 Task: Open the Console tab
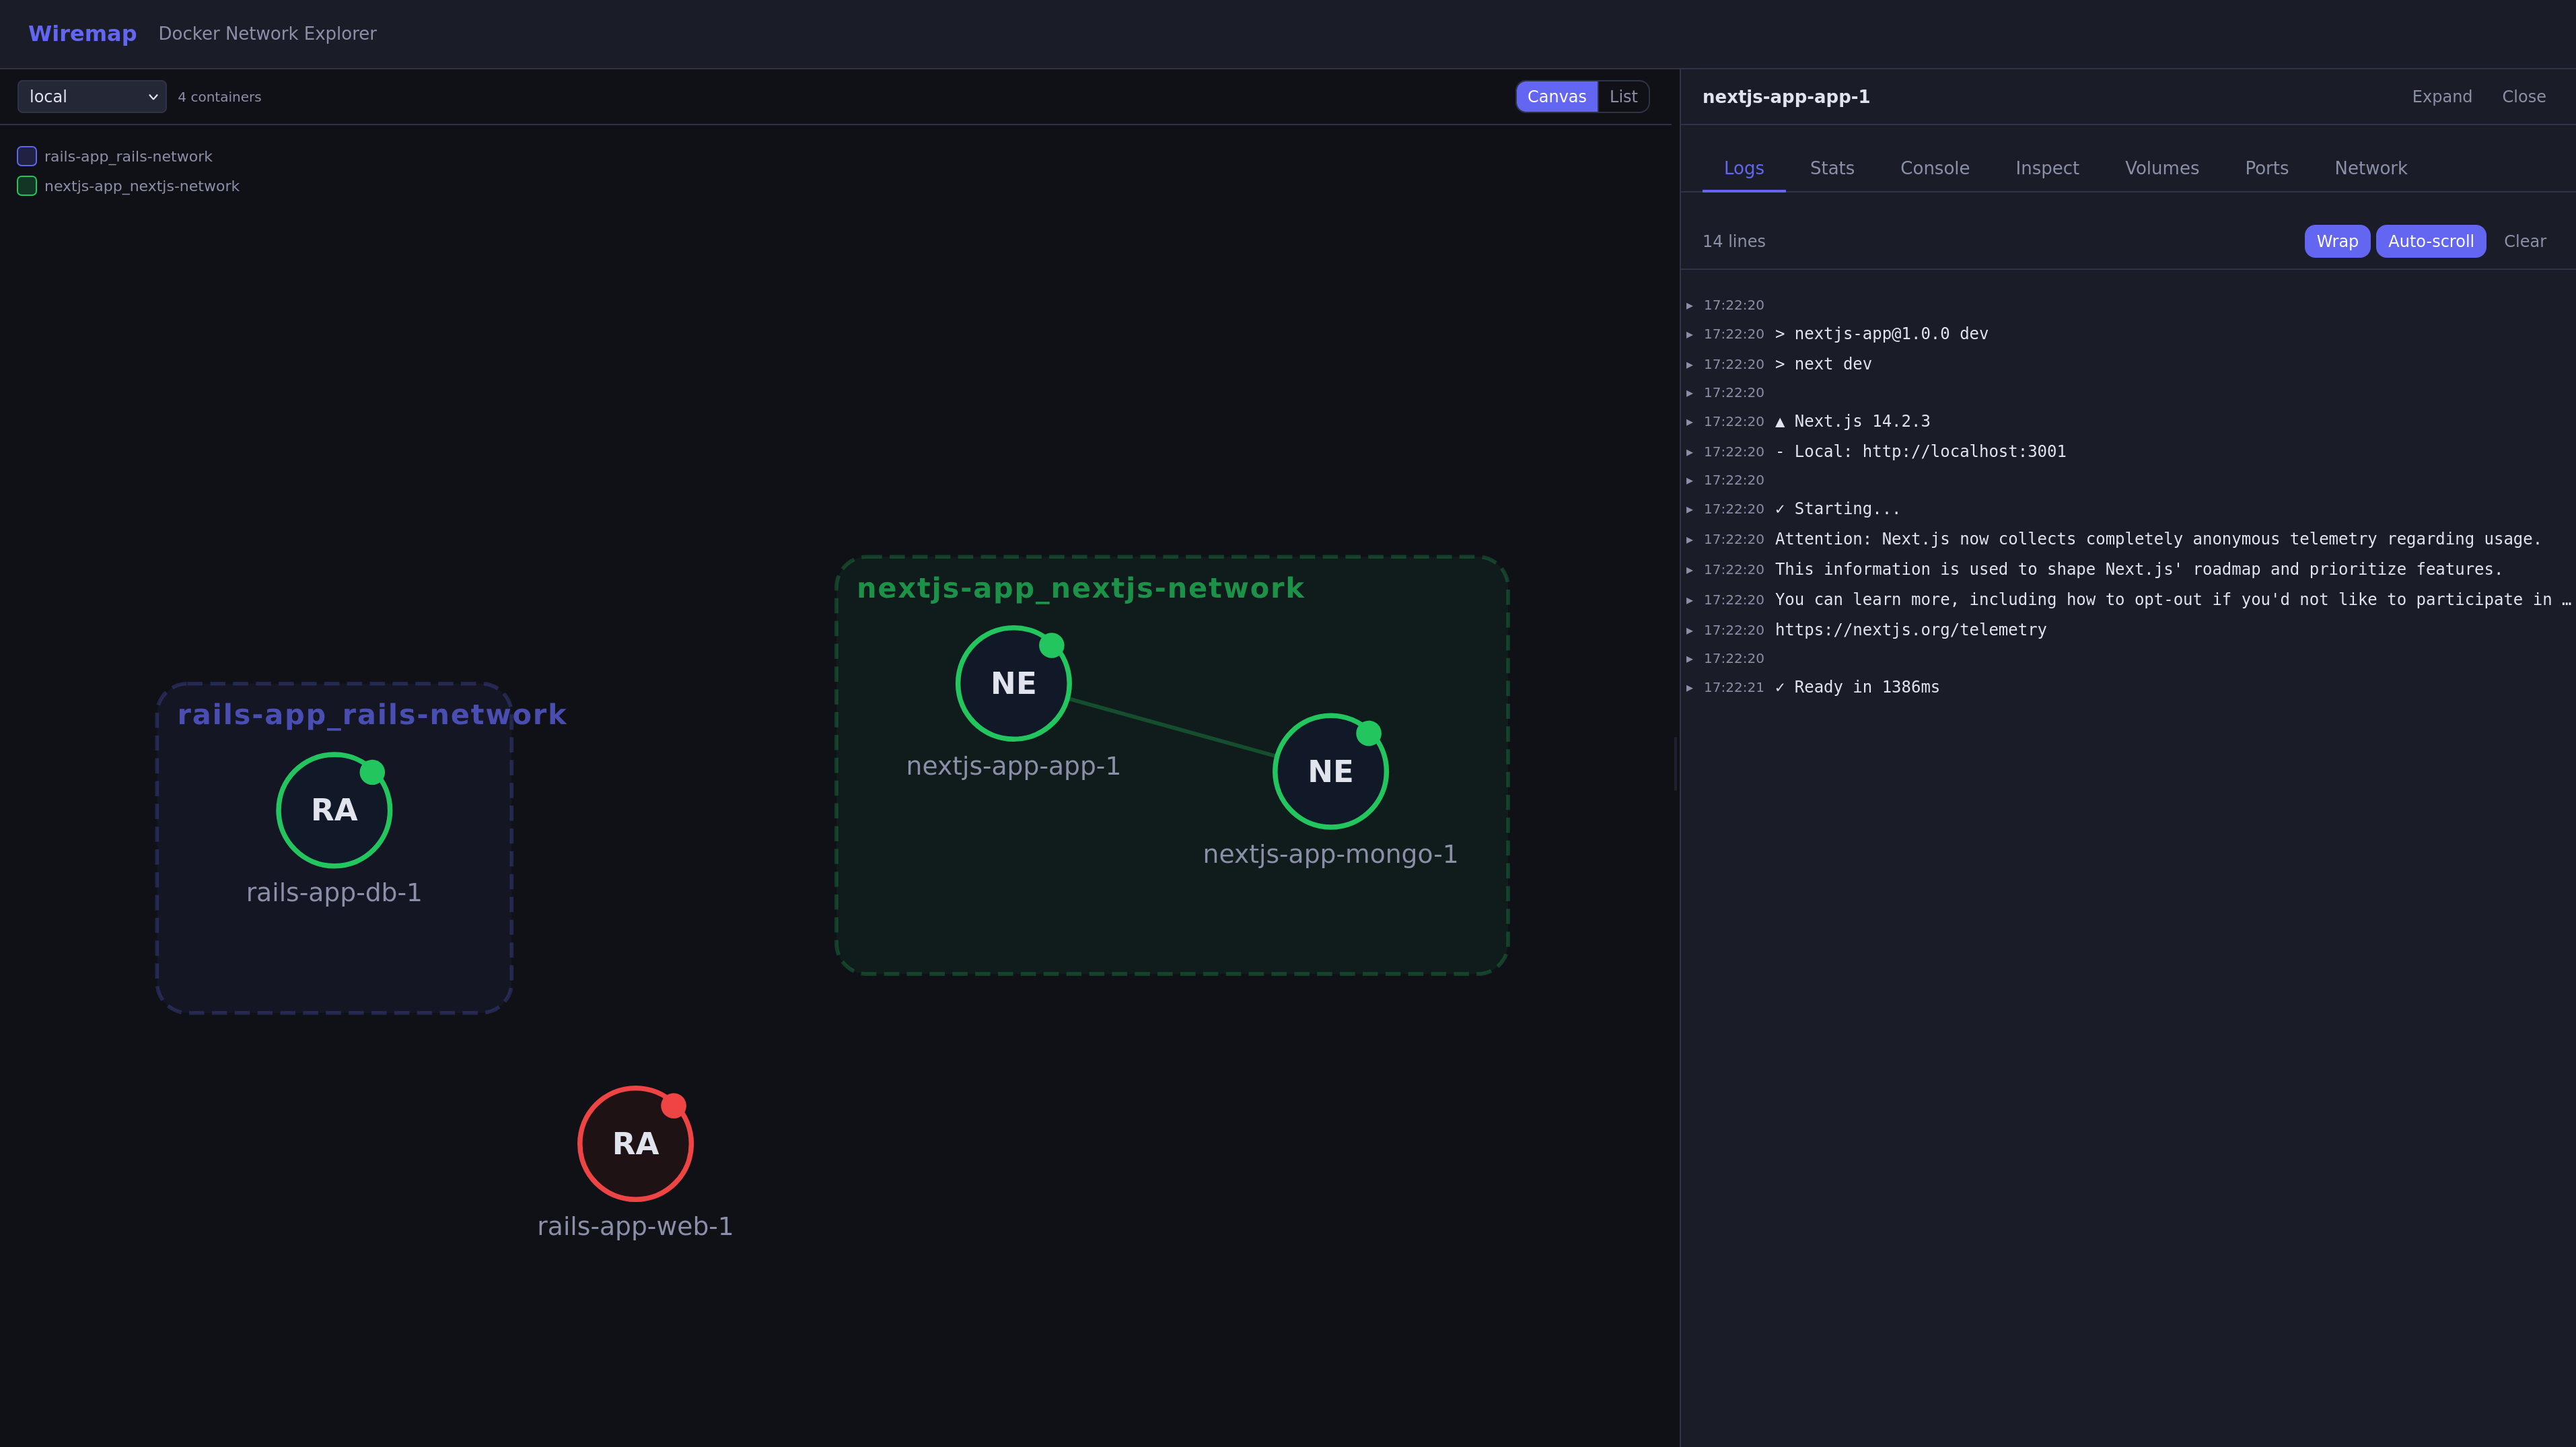click(1934, 168)
